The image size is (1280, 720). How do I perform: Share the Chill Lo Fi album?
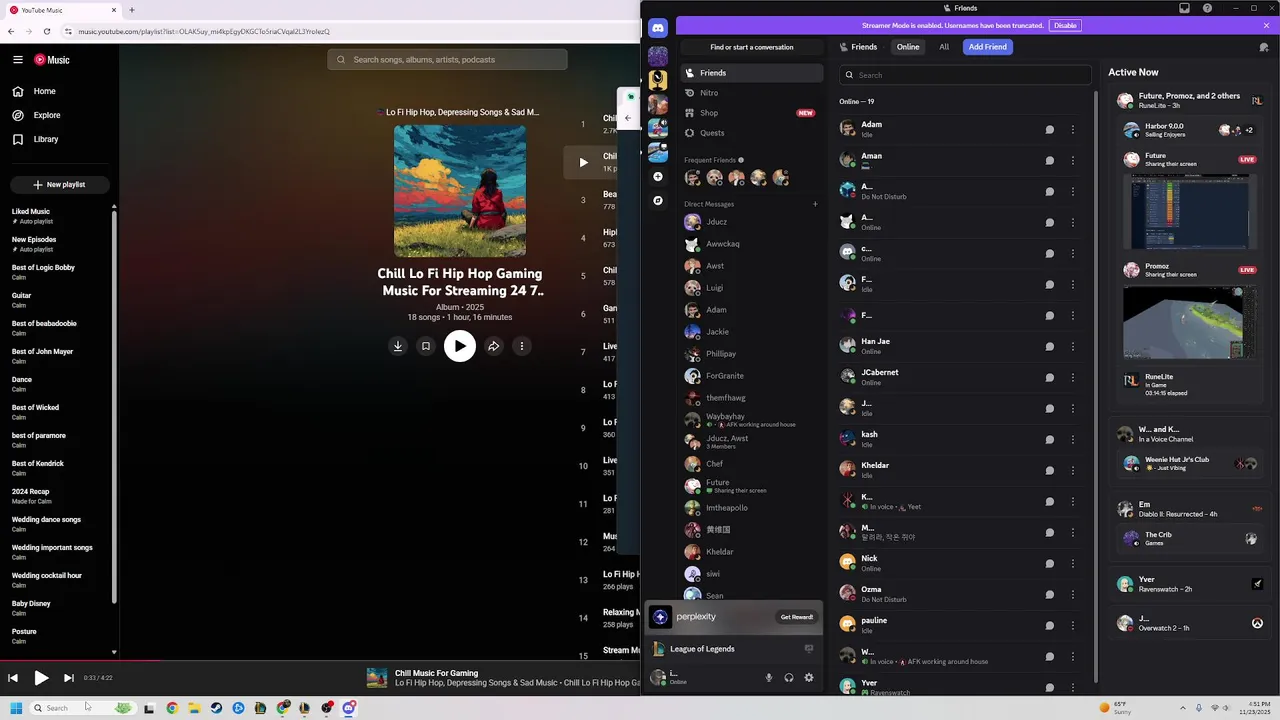(x=494, y=346)
